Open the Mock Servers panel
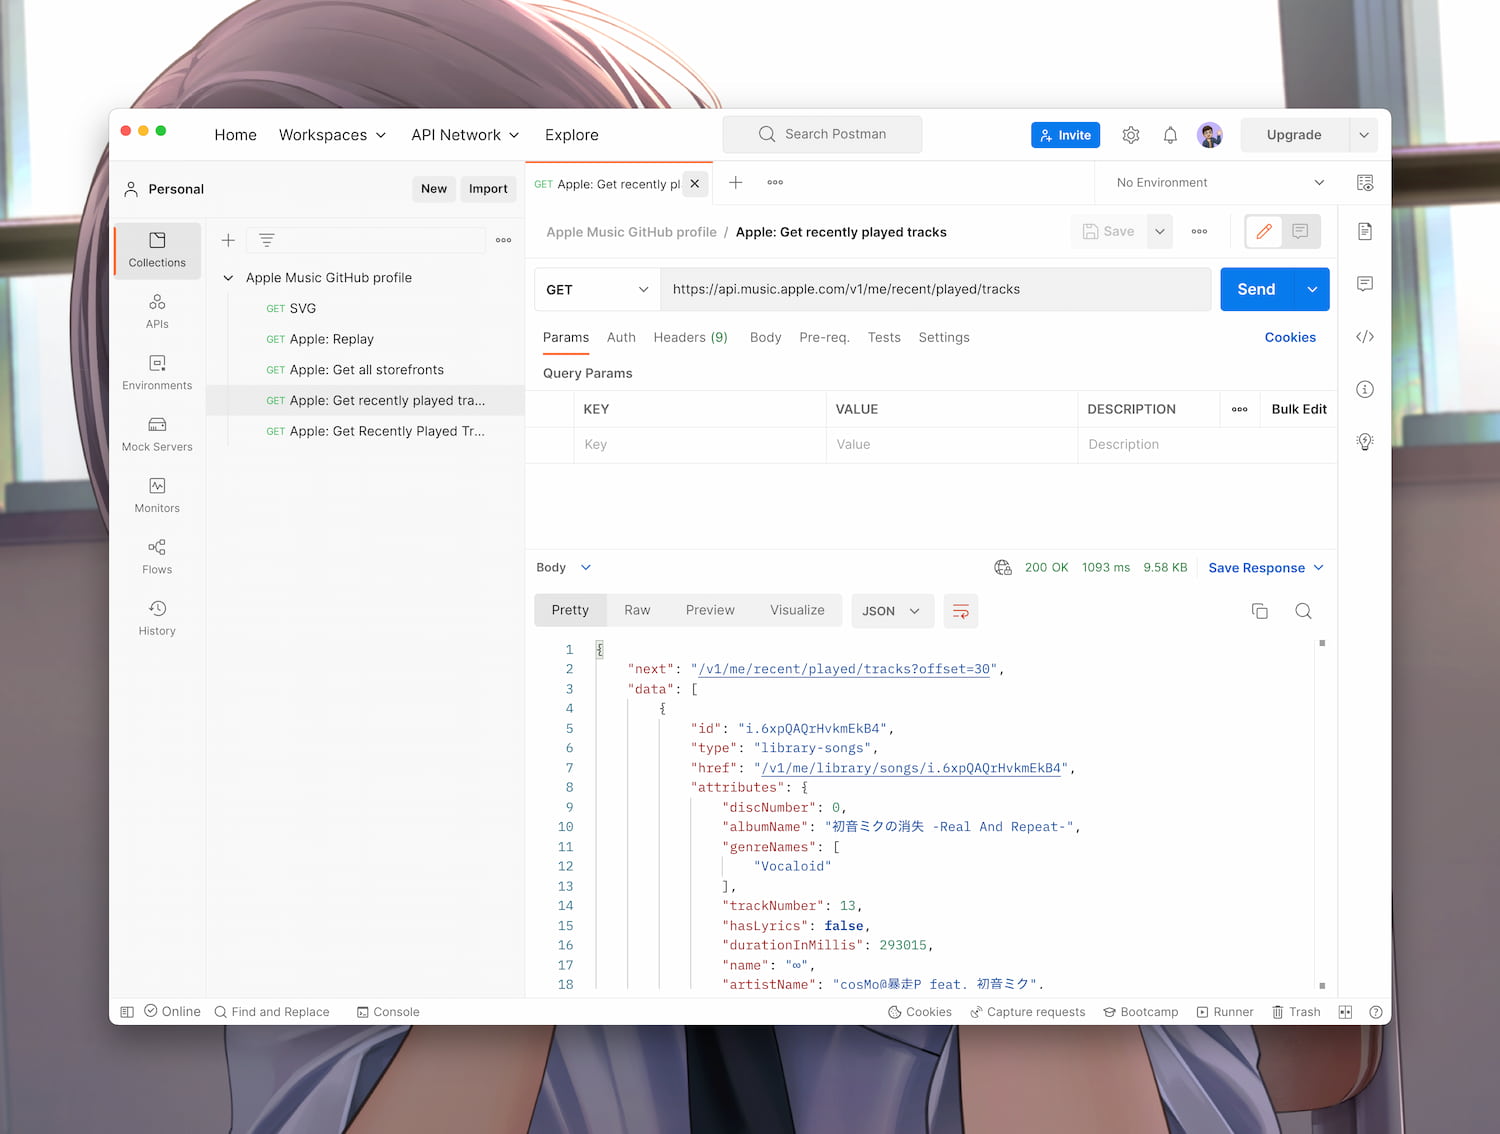1500x1134 pixels. pyautogui.click(x=157, y=434)
